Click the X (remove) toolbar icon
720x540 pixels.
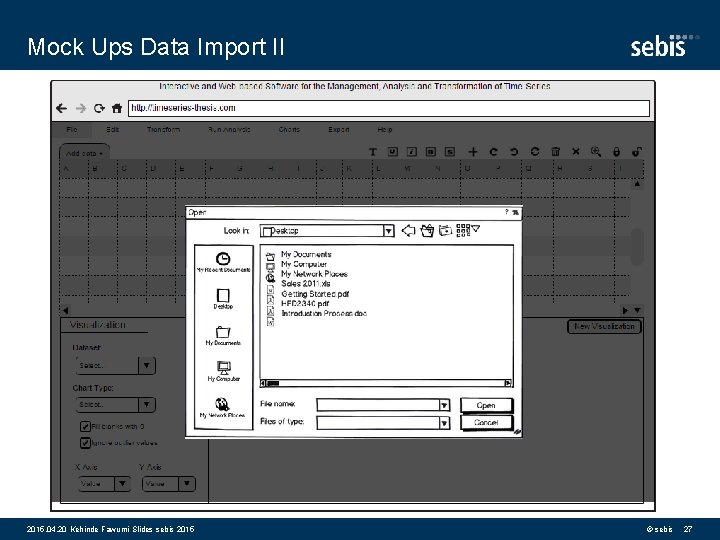pos(576,151)
